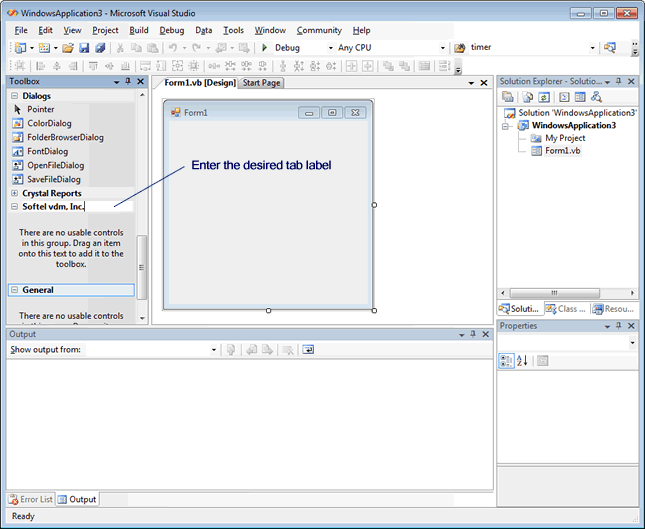The width and height of the screenshot is (645, 529).
Task: Toggle the Toolbox auto-hide pin
Action: coord(128,82)
